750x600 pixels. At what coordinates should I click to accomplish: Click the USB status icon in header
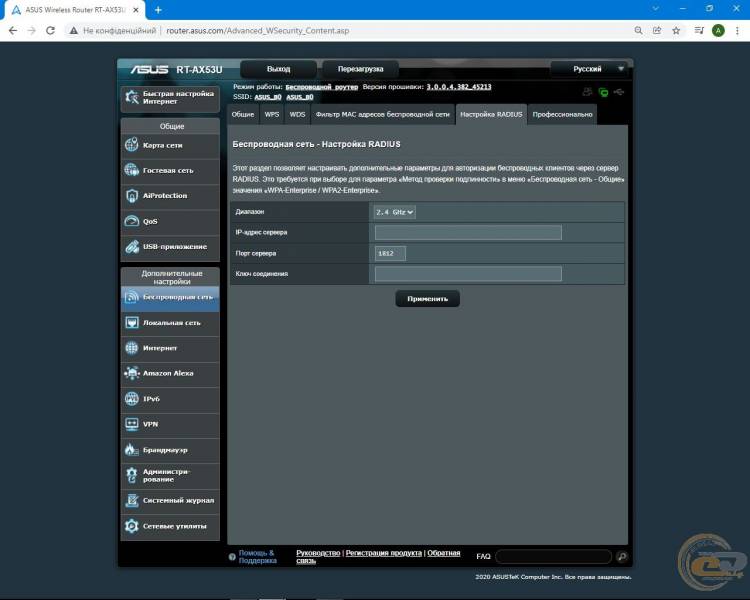coord(619,91)
